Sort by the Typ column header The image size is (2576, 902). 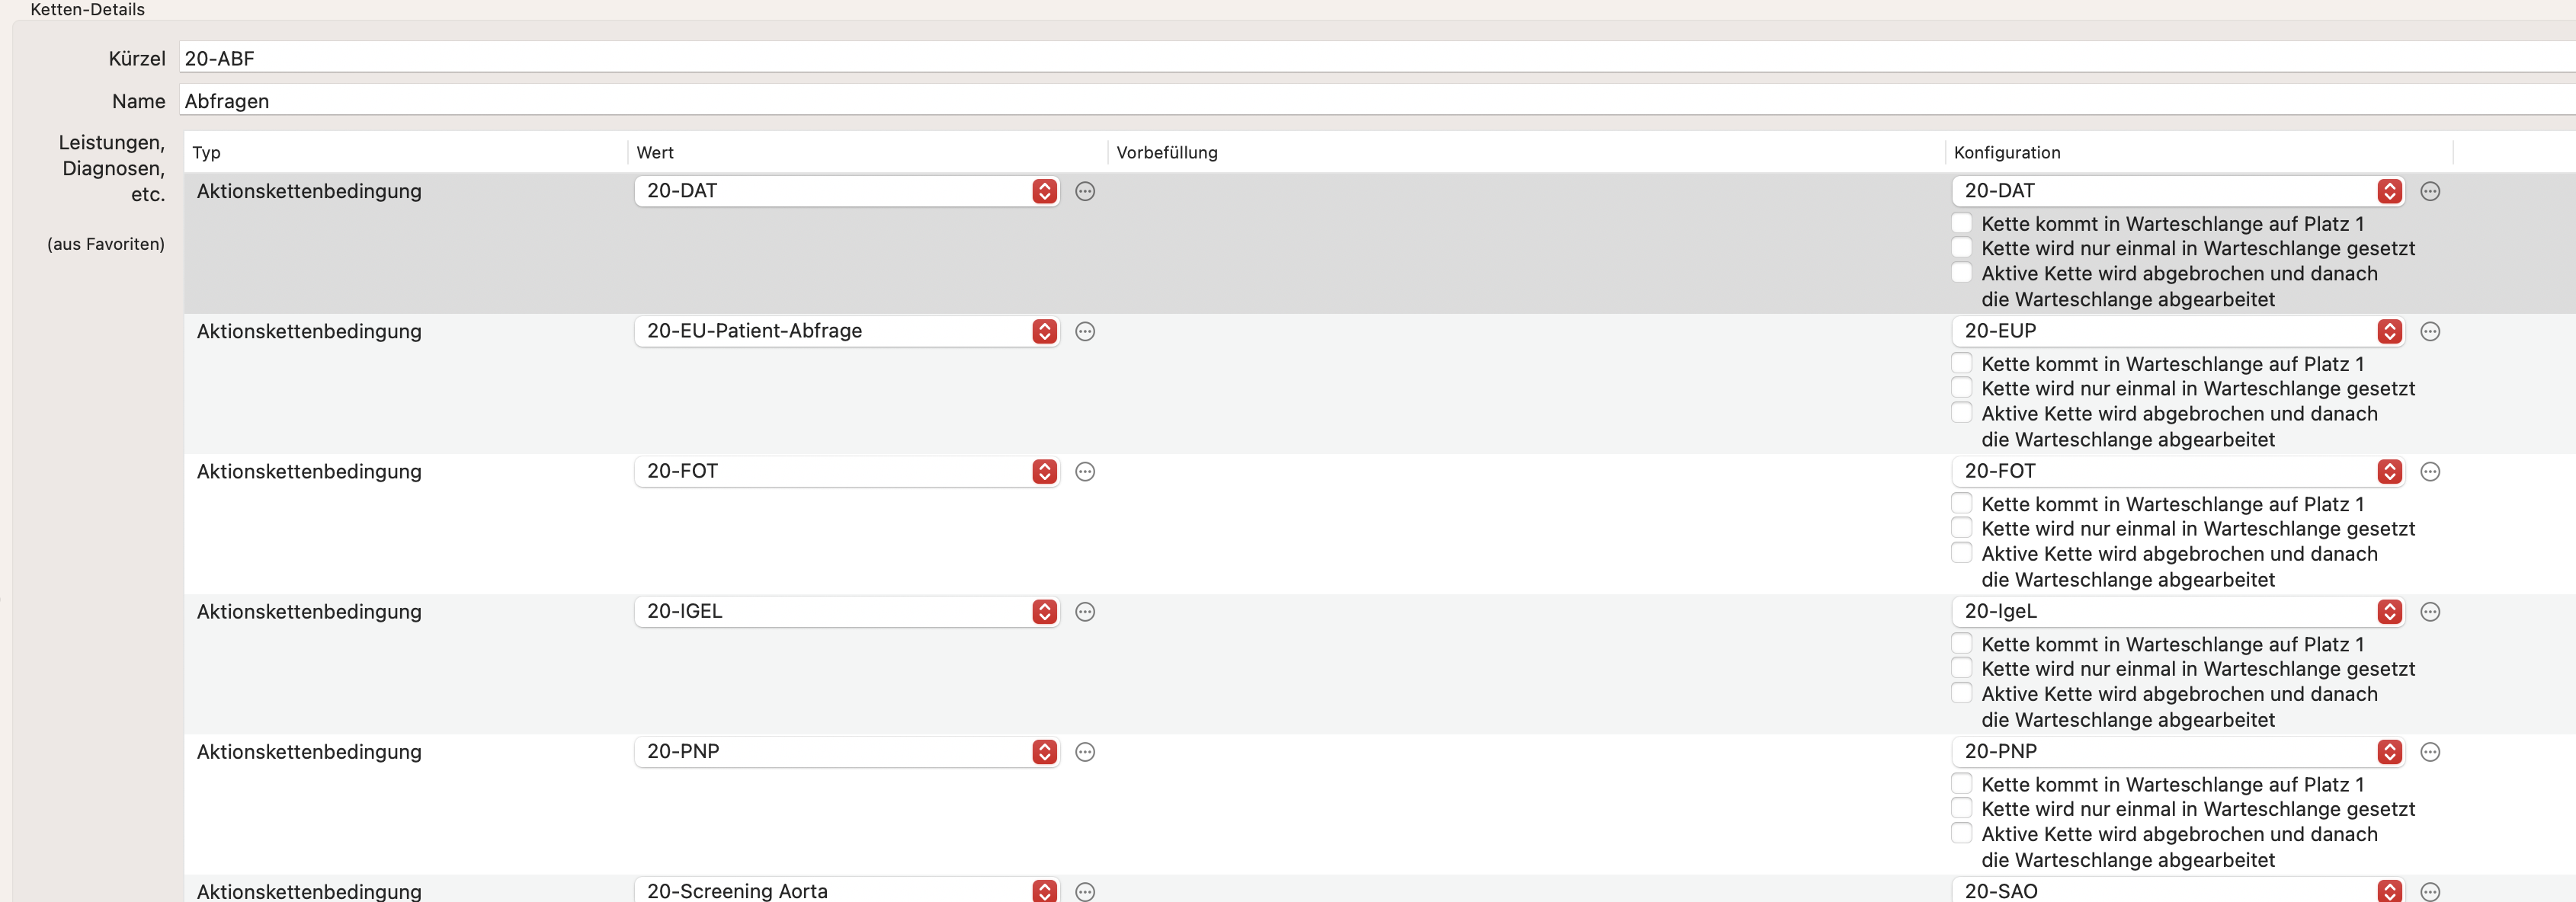coord(406,152)
